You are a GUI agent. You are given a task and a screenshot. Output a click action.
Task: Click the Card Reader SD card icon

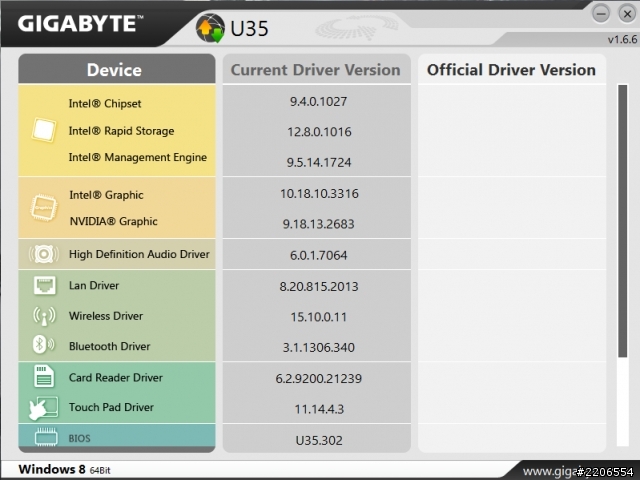tap(44, 376)
